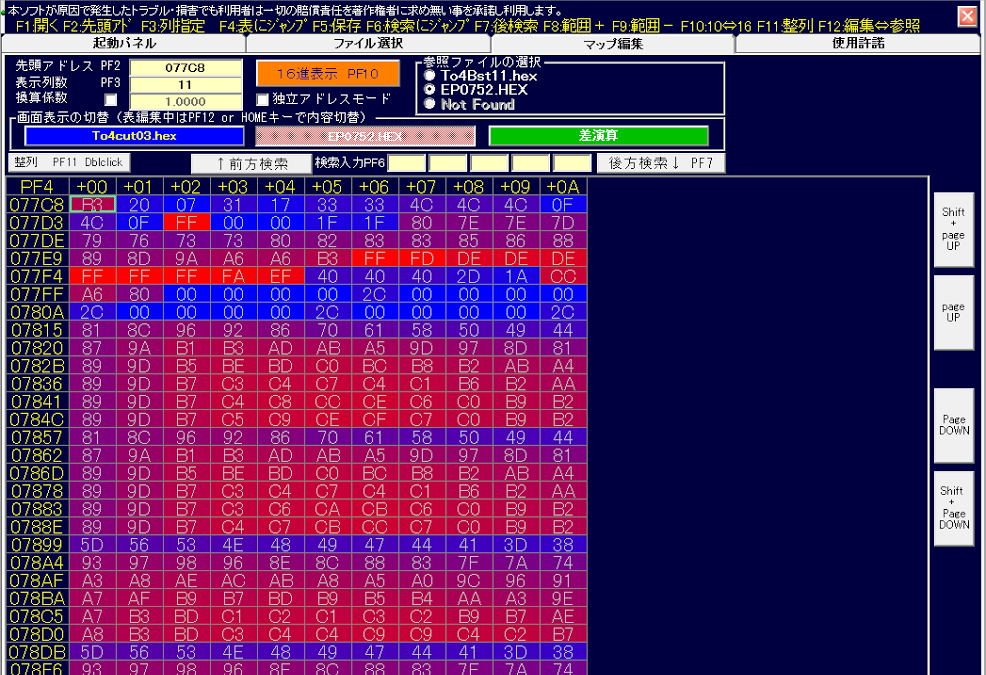Show the blue To4cut03.hex view
986x675 pixels.
point(134,136)
